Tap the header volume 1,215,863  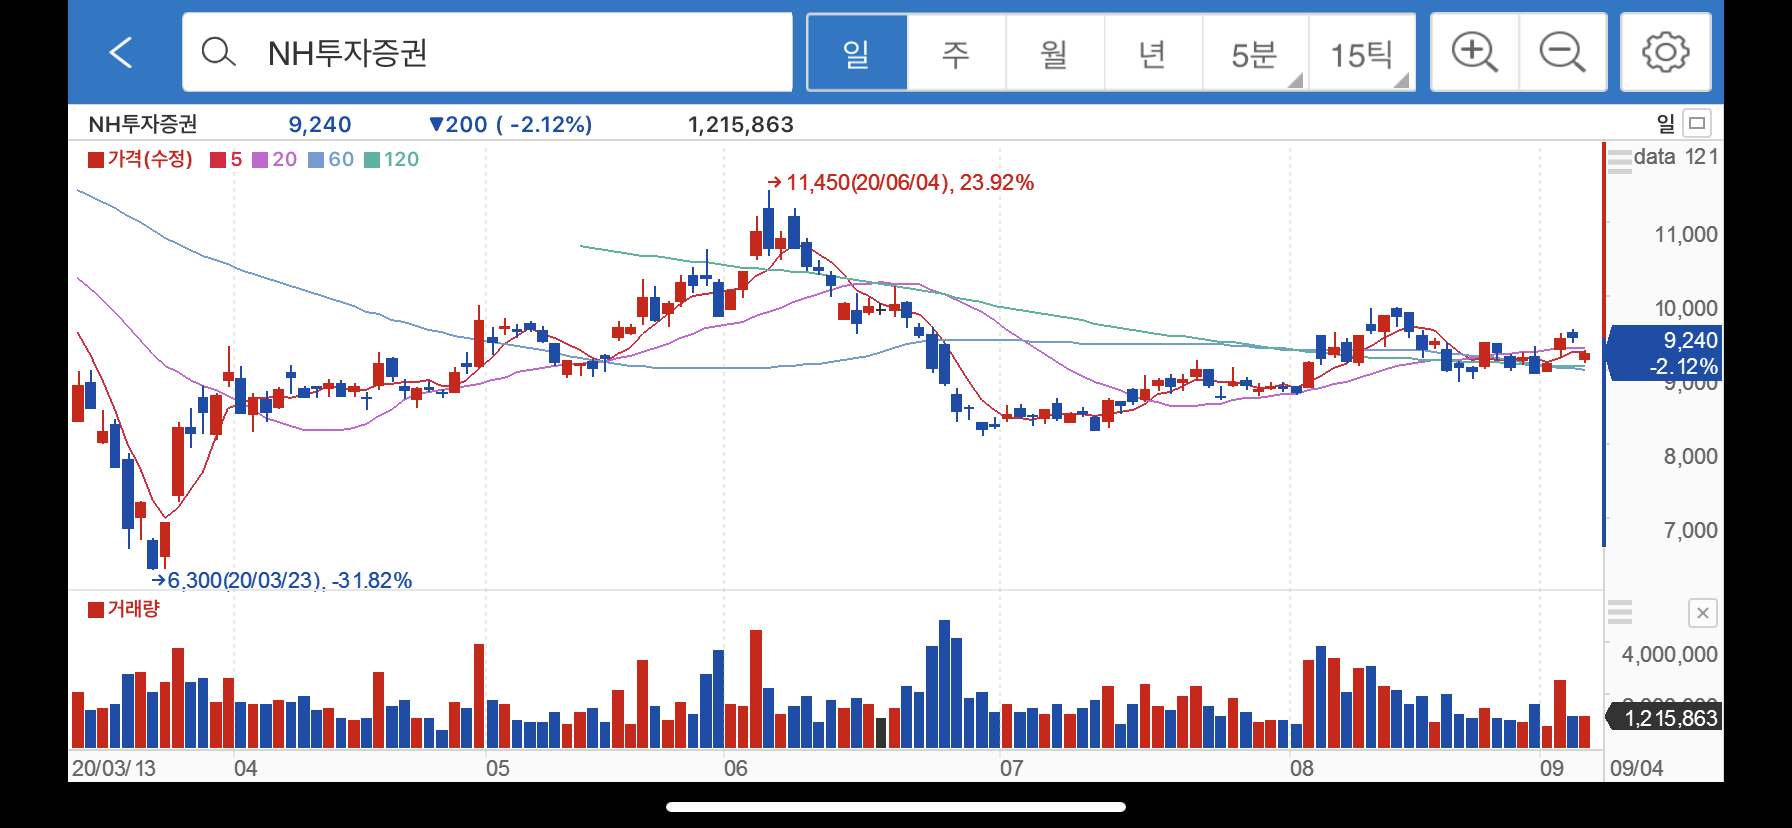[741, 124]
